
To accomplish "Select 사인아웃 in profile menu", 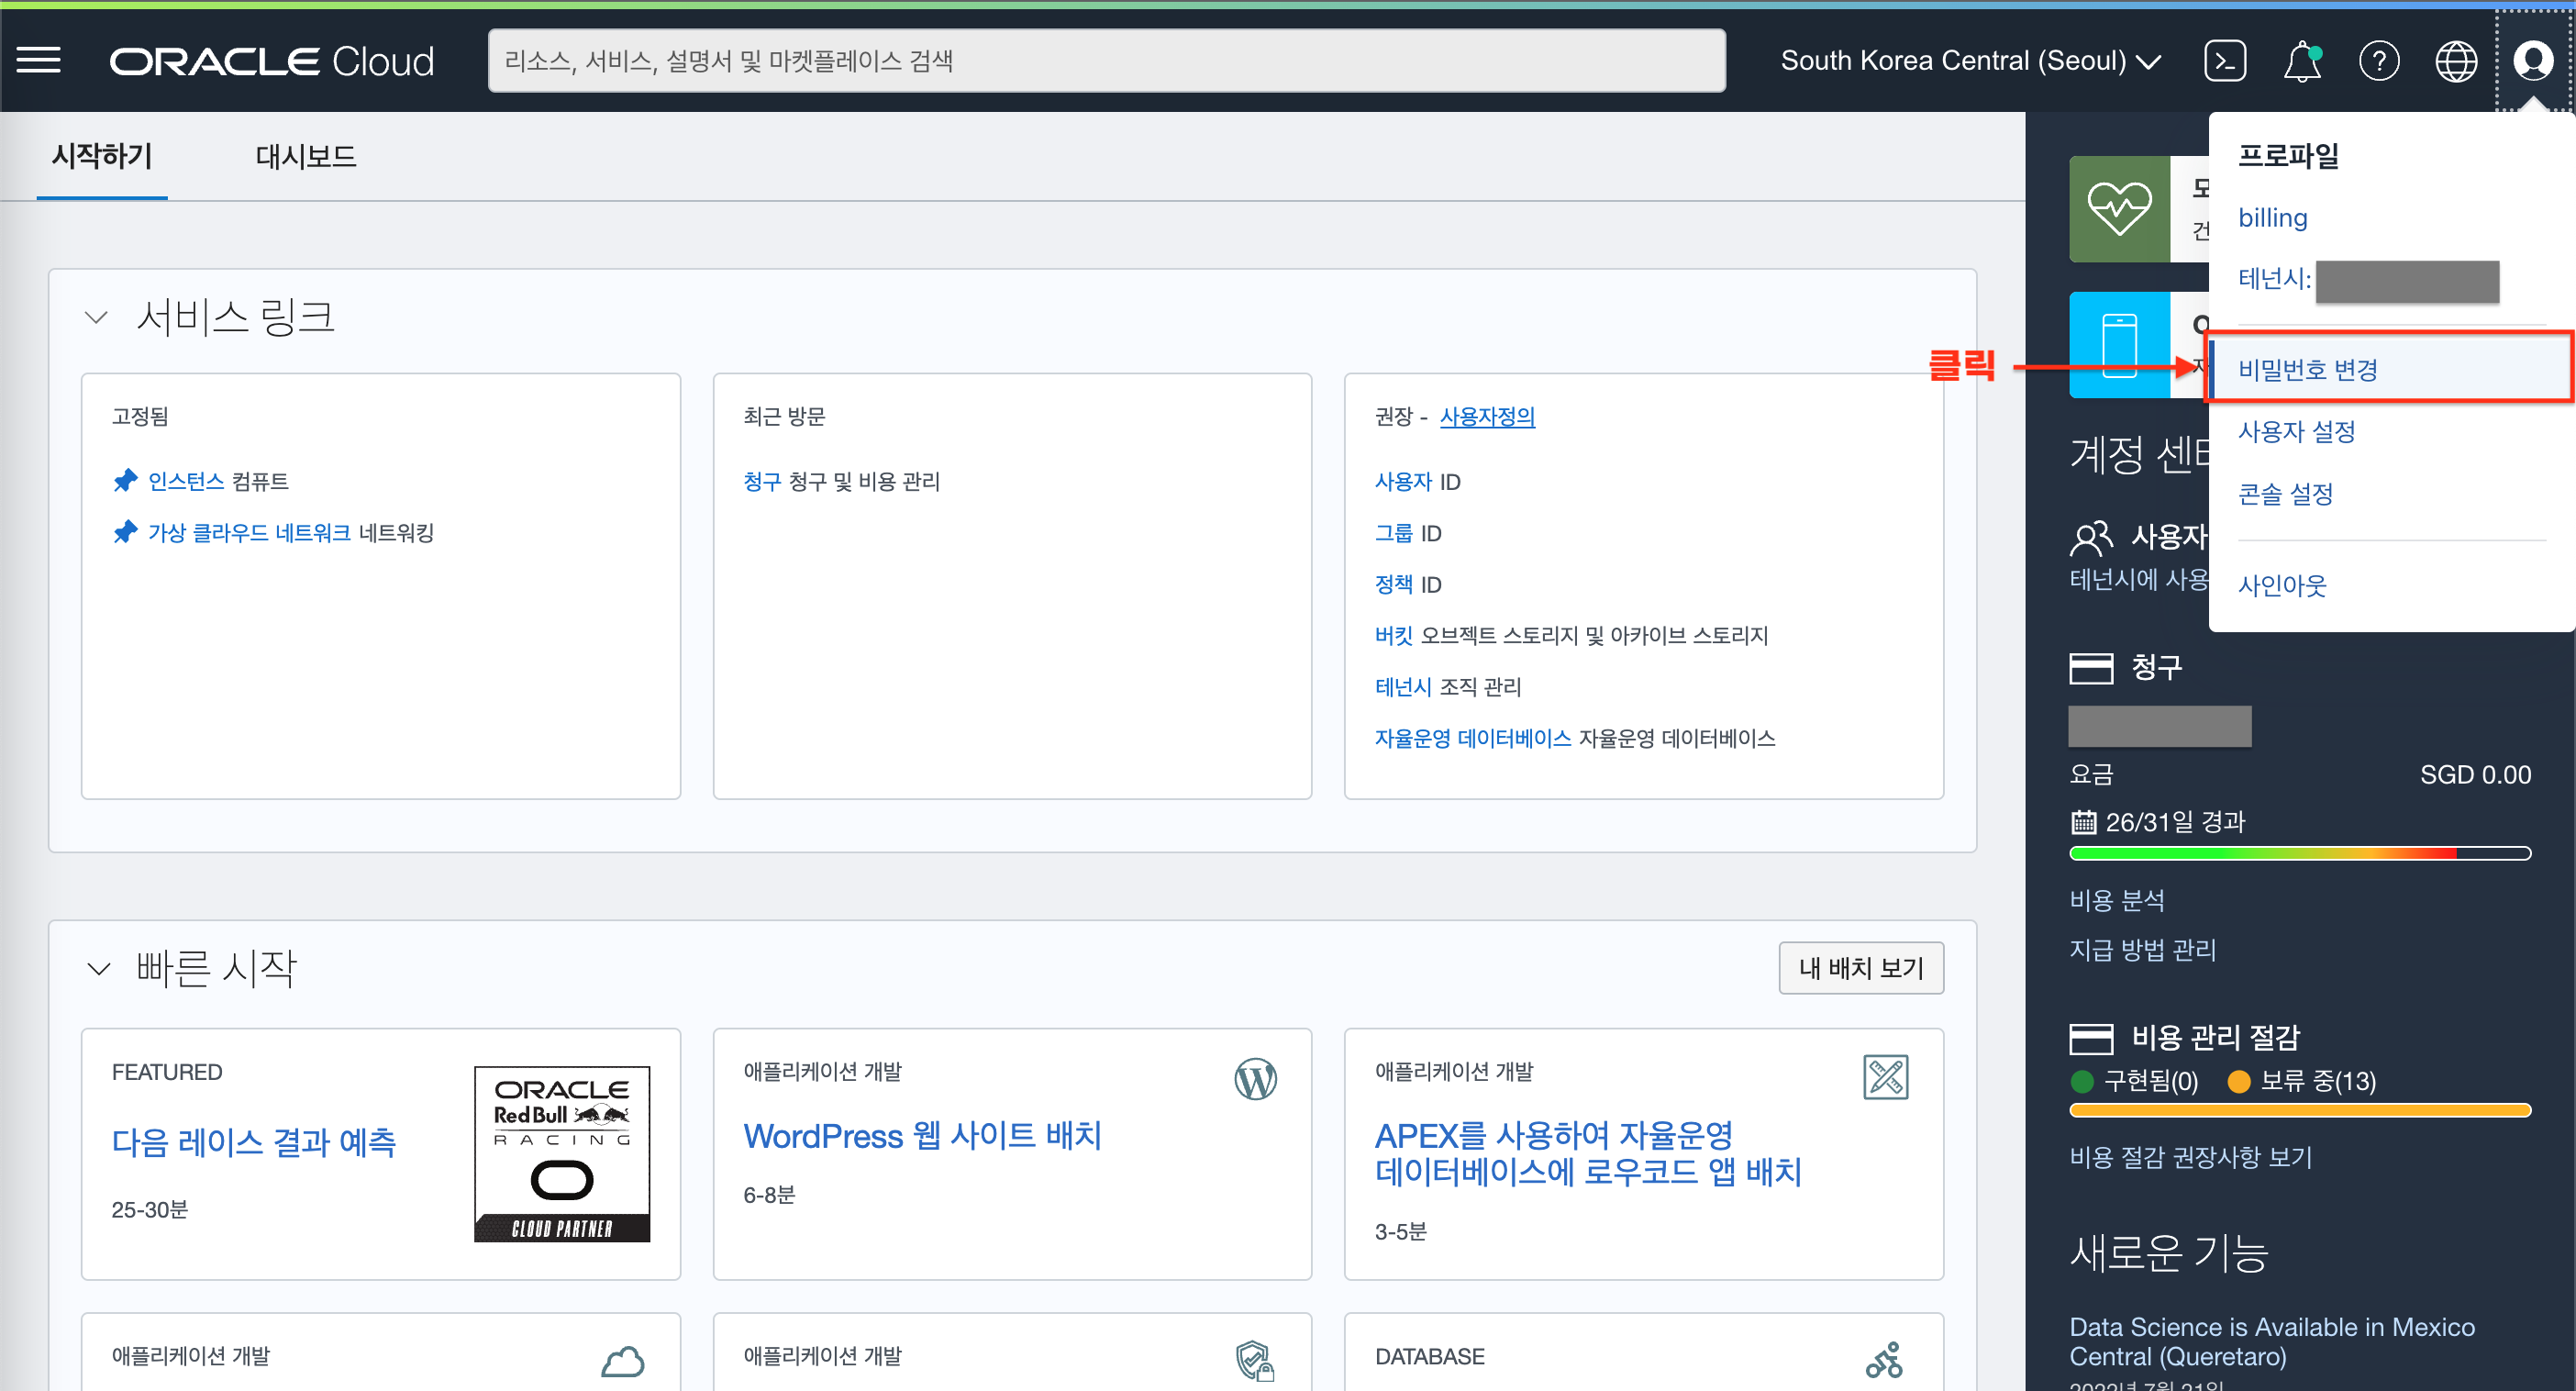I will 2282,585.
